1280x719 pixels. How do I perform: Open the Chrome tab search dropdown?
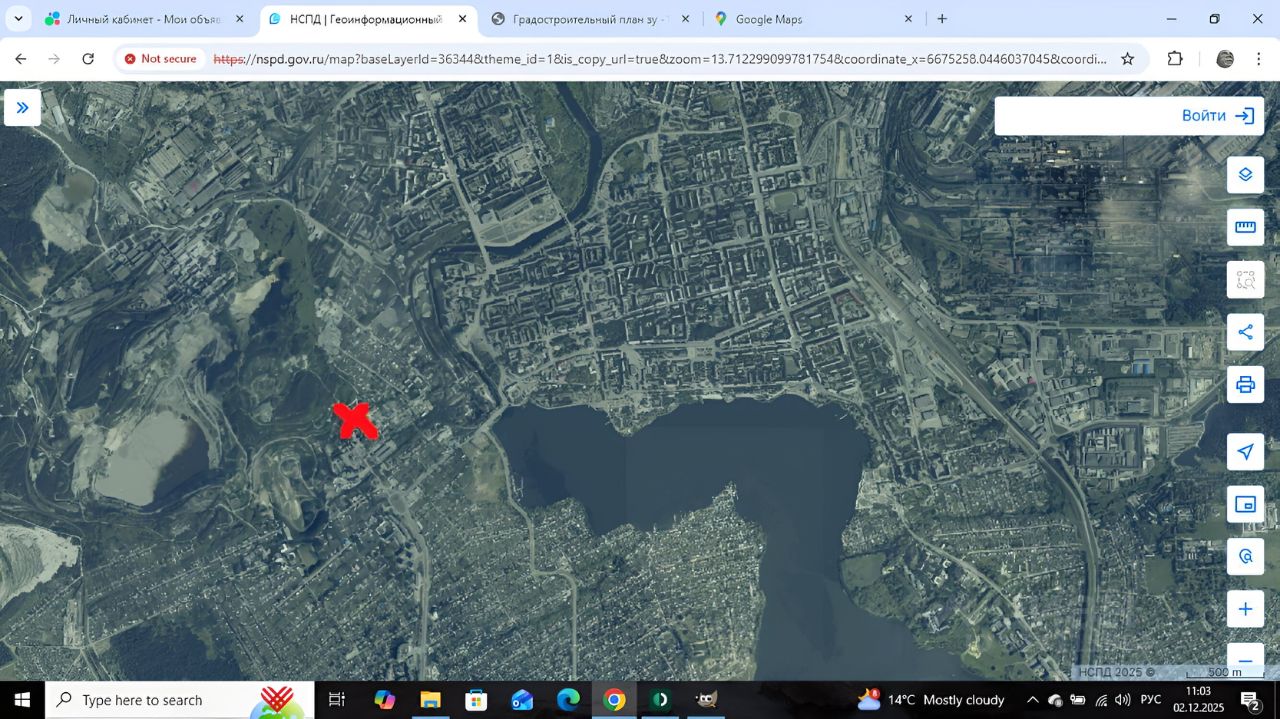point(18,19)
